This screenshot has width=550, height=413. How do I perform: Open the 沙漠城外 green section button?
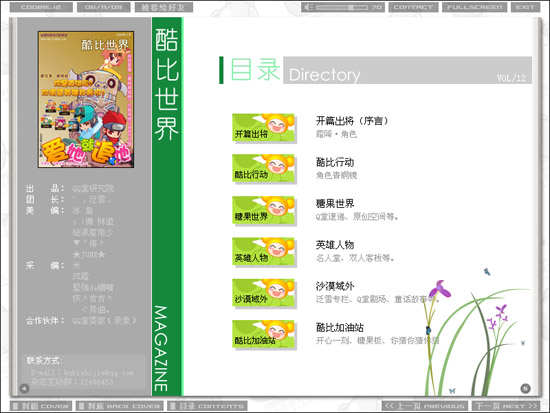pyautogui.click(x=263, y=293)
